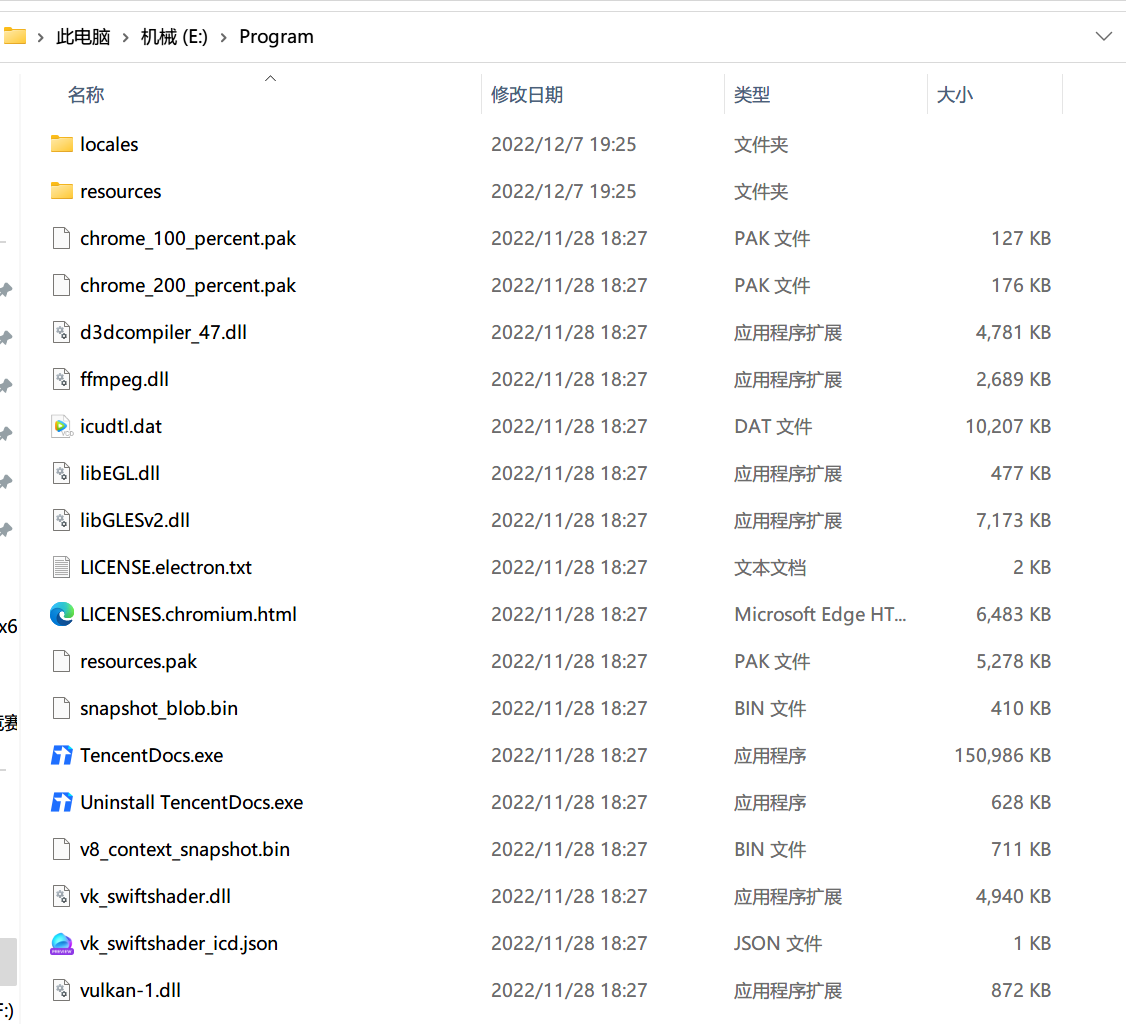Click the DAT 文件 type cell
This screenshot has width=1126, height=1024.
click(773, 427)
